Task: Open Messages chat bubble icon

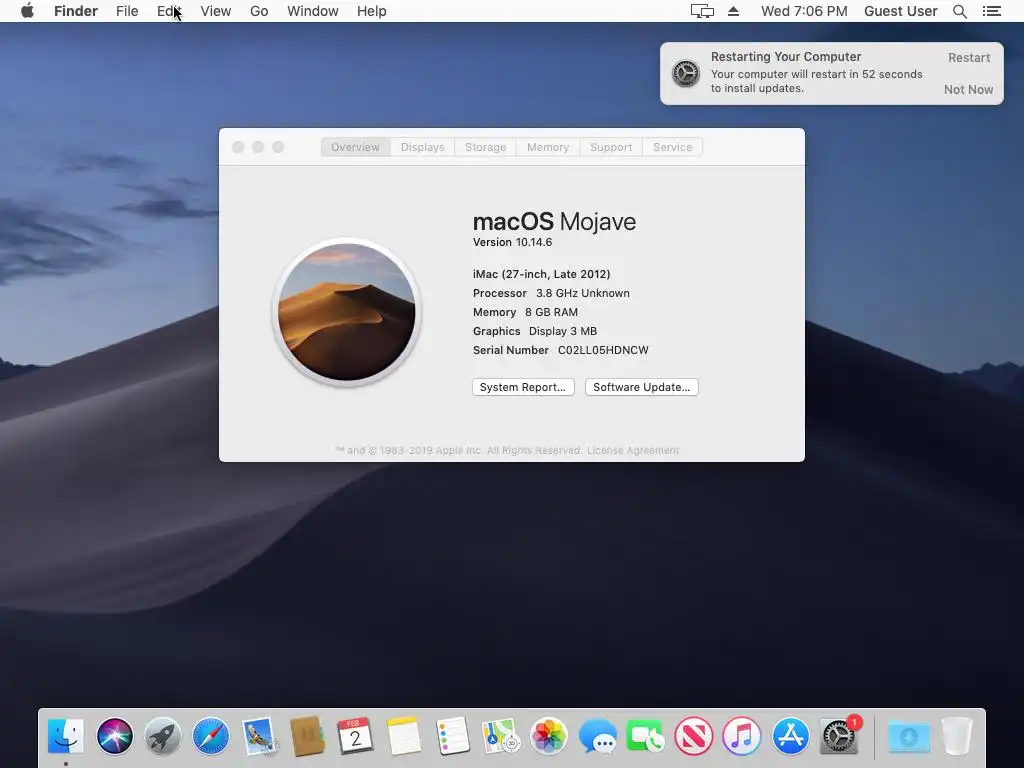Action: 597,736
